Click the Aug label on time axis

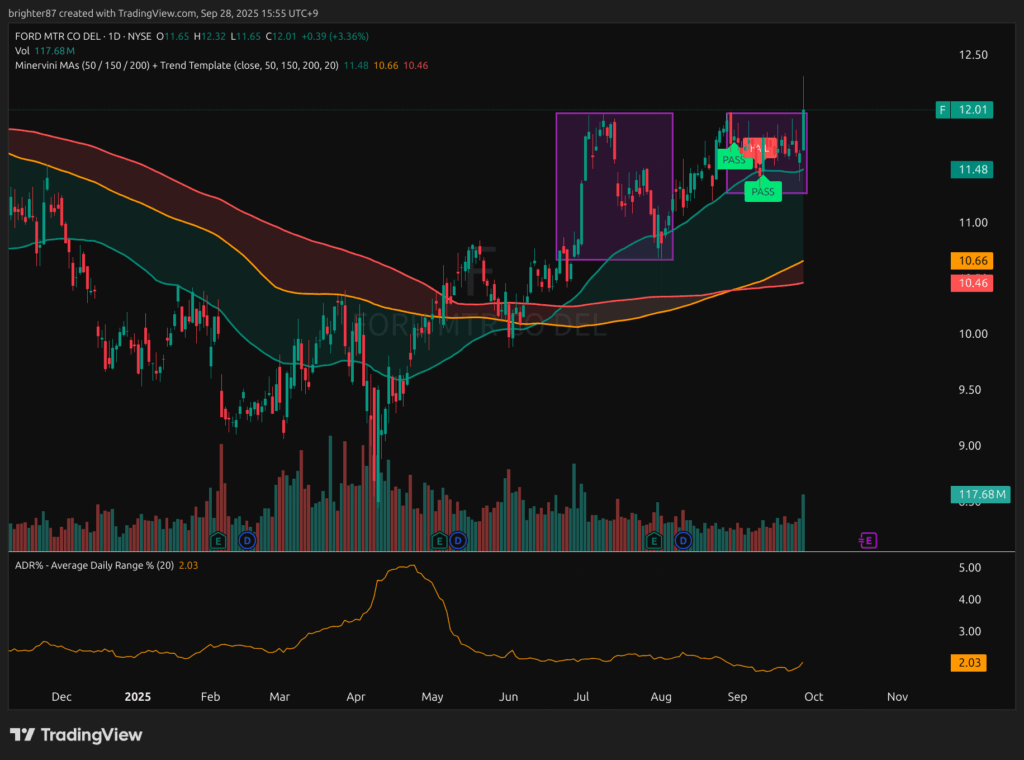pos(661,697)
